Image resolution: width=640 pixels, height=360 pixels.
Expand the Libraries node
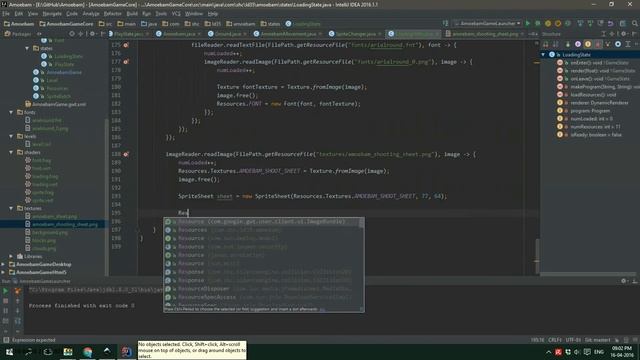click(11, 256)
